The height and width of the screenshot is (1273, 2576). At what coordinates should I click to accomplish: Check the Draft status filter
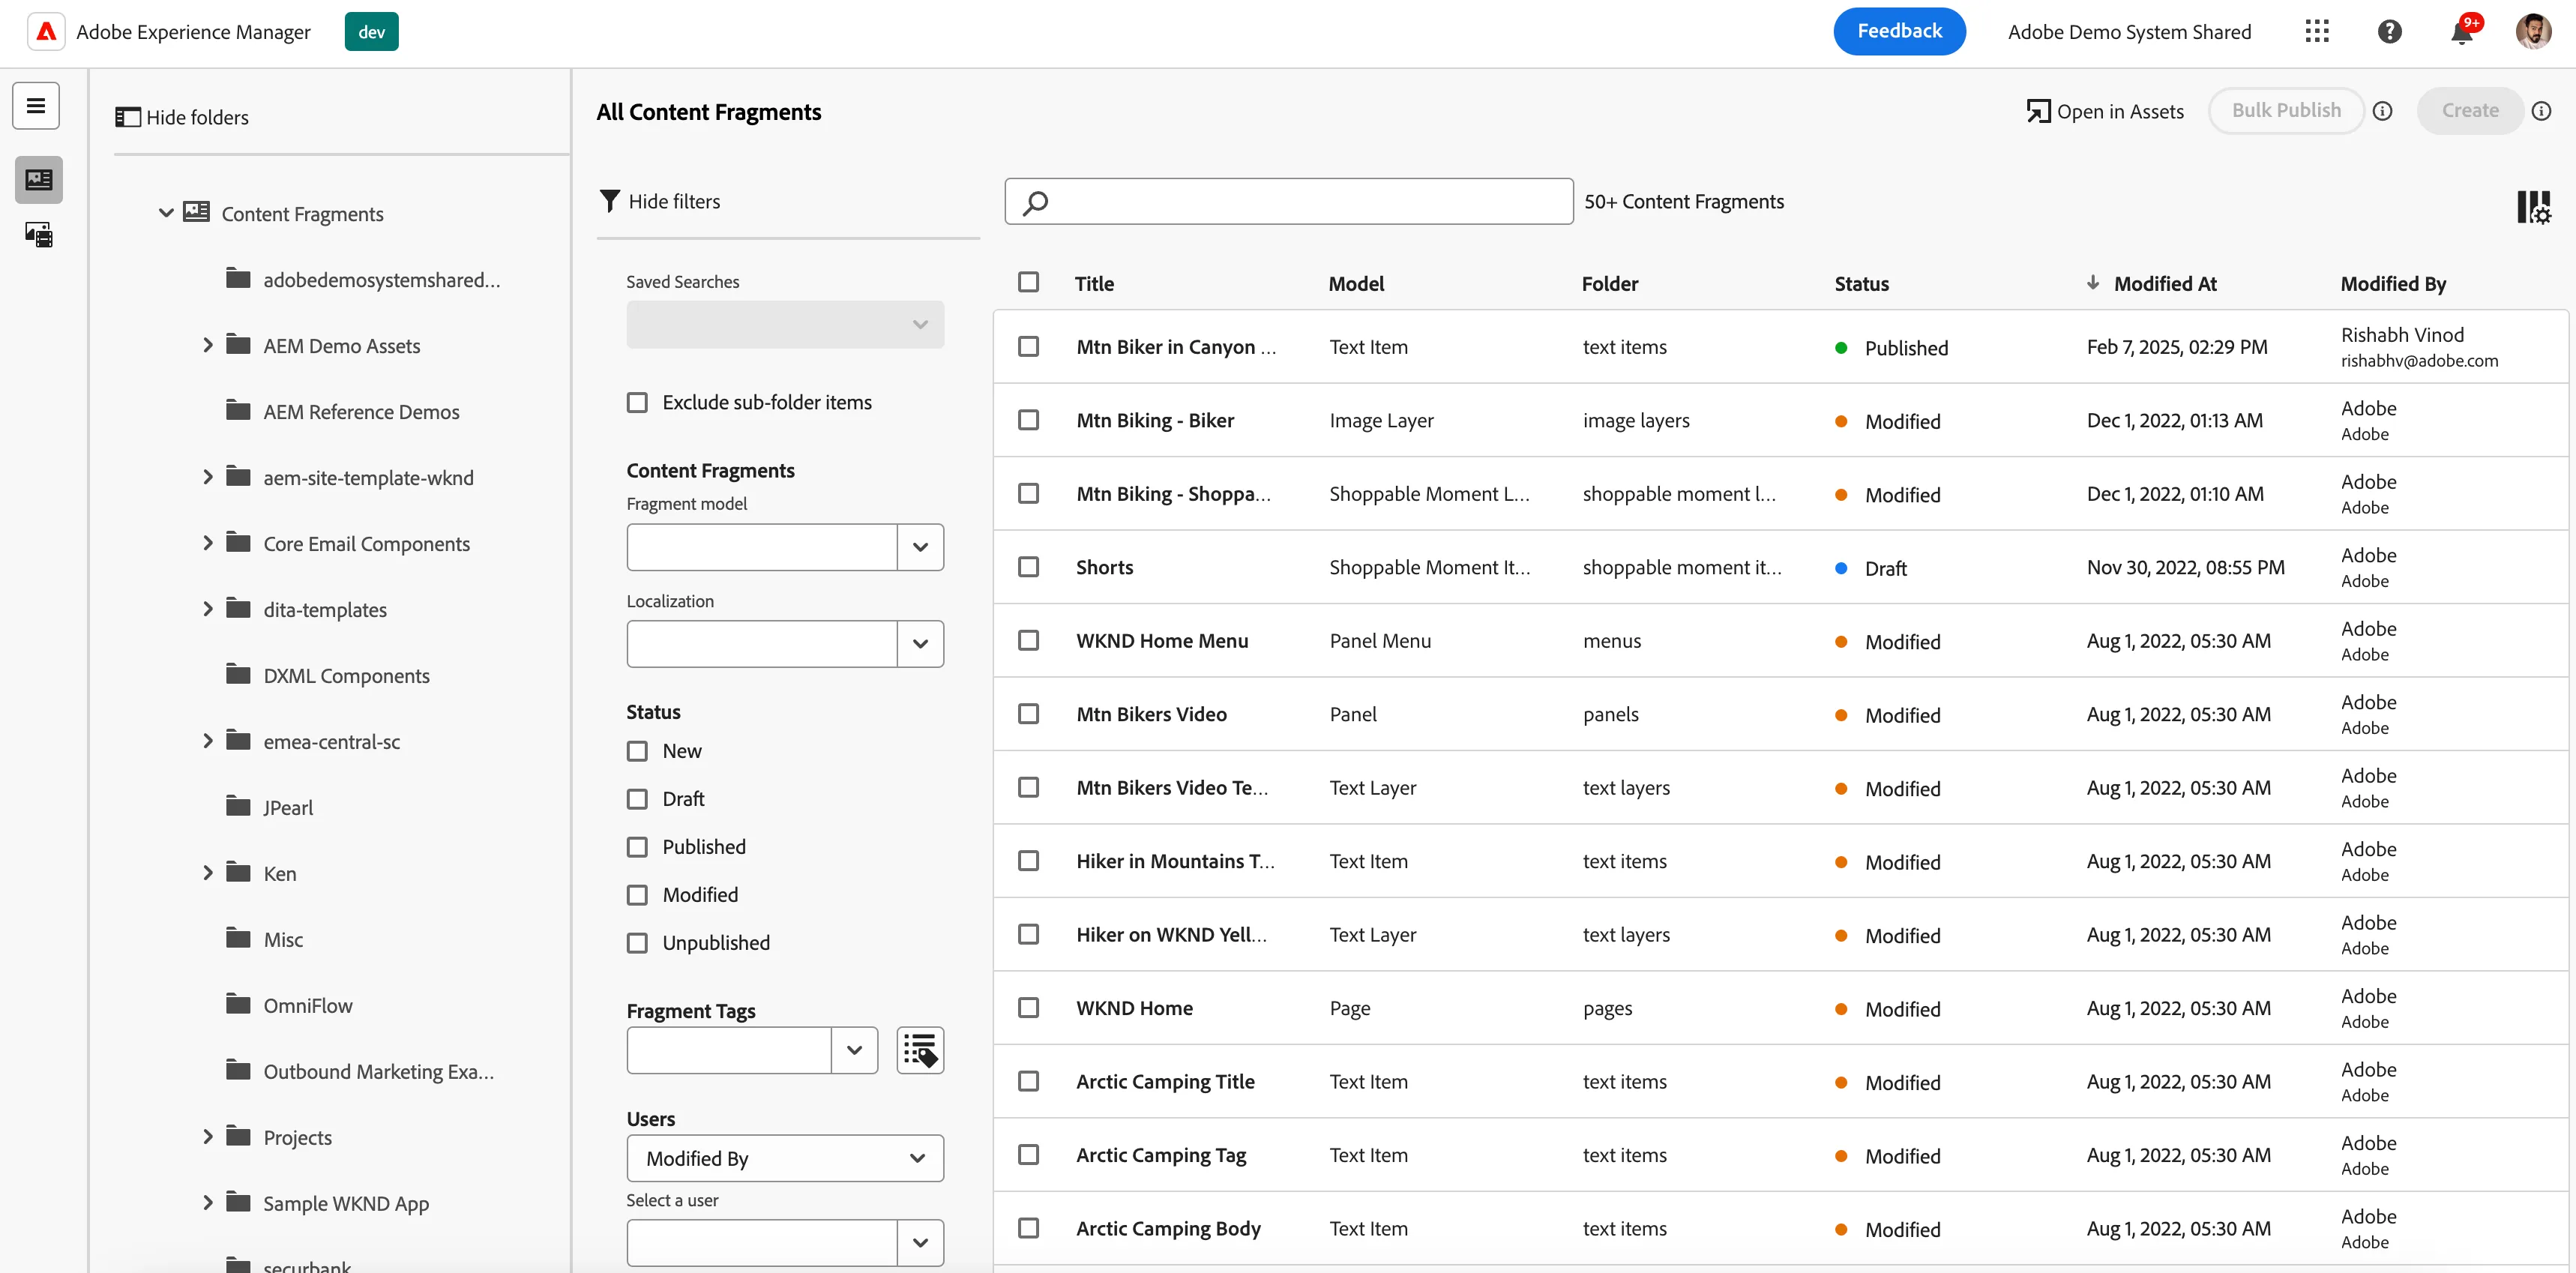[637, 800]
